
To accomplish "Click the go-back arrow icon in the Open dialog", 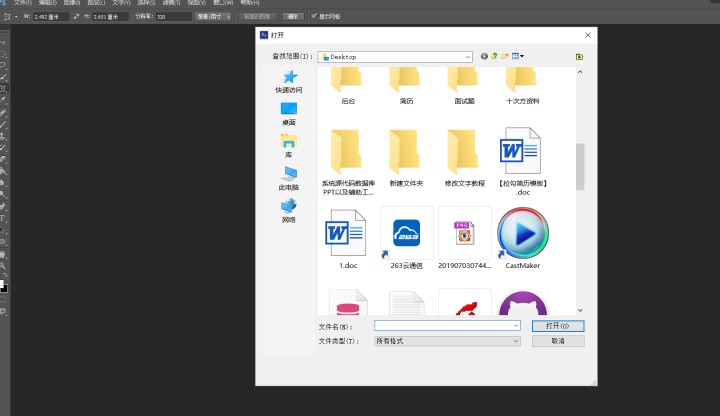I will [x=484, y=56].
